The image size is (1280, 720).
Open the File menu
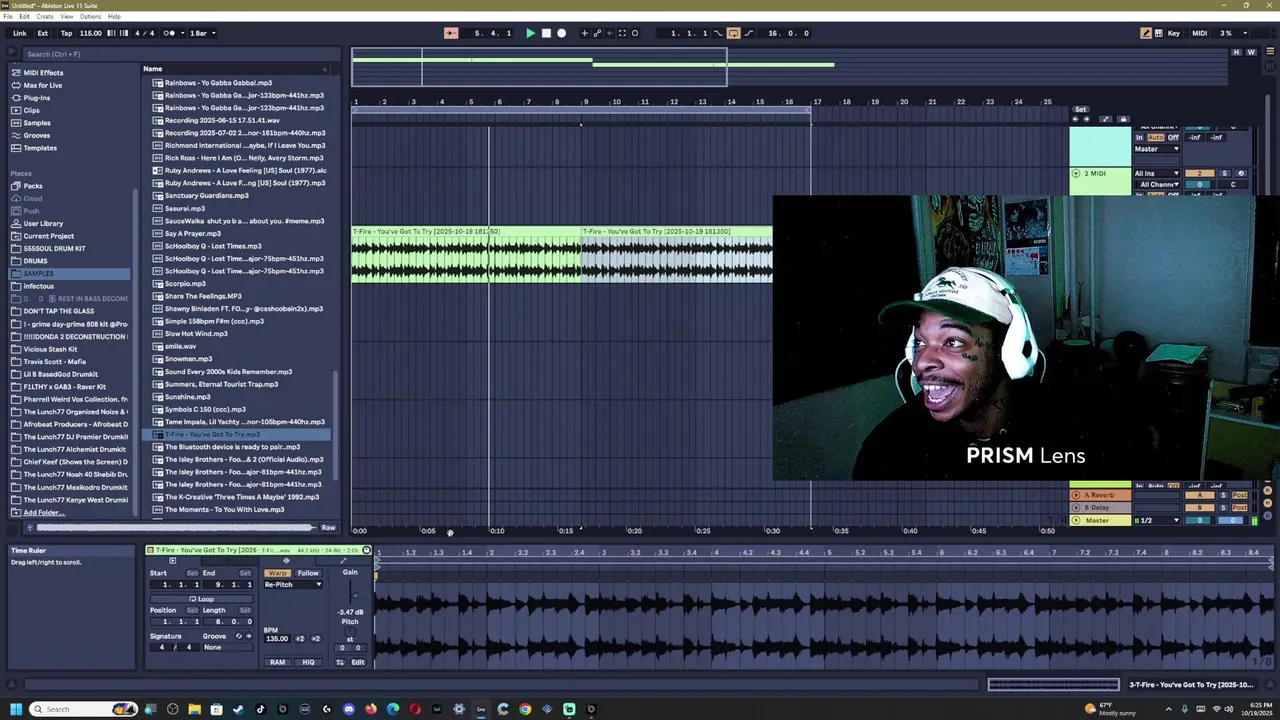pos(9,16)
